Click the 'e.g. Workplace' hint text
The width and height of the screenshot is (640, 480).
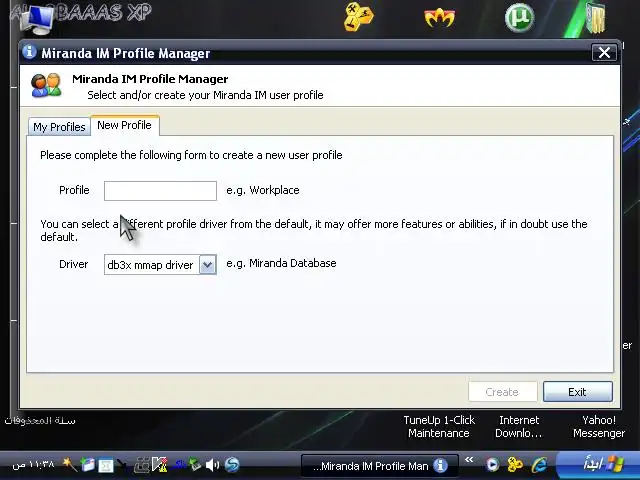tap(263, 190)
